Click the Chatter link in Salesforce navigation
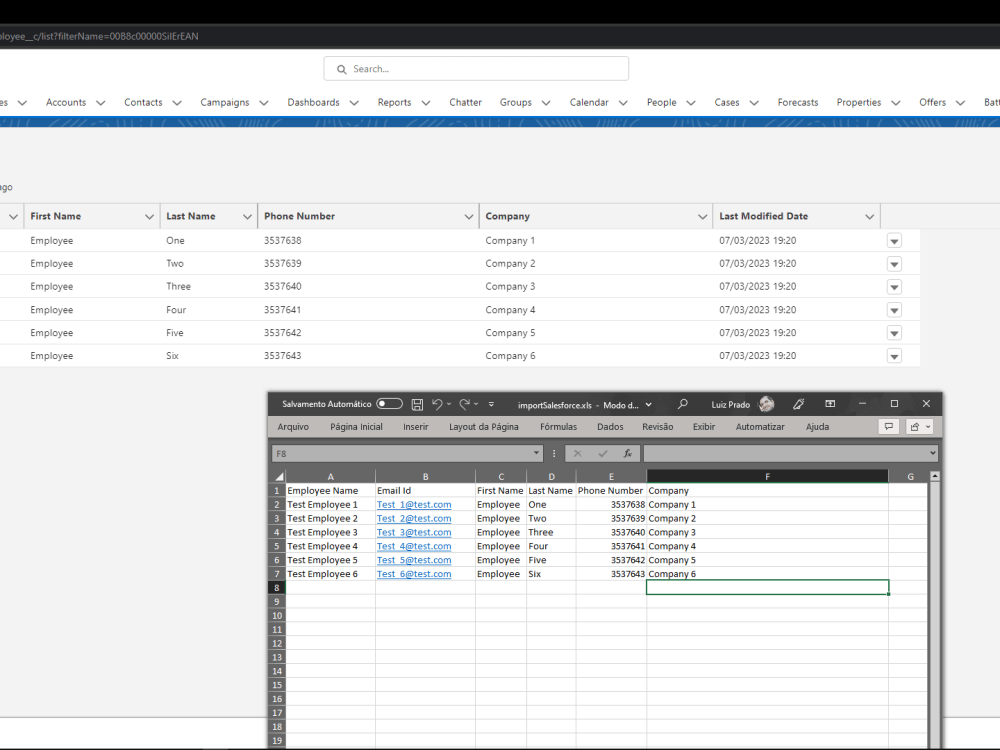Viewport: 1000px width, 750px height. tap(465, 102)
